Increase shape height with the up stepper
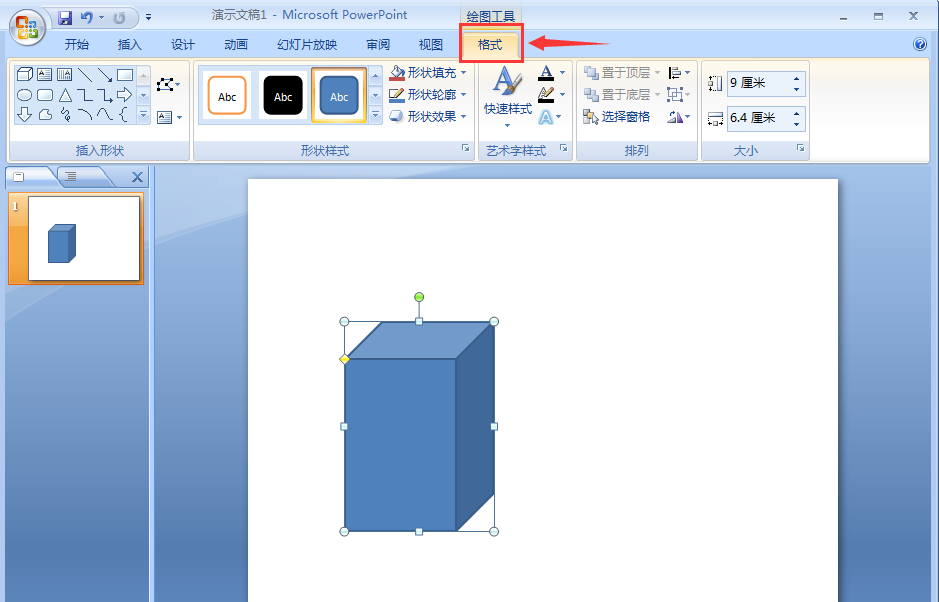 [x=797, y=78]
